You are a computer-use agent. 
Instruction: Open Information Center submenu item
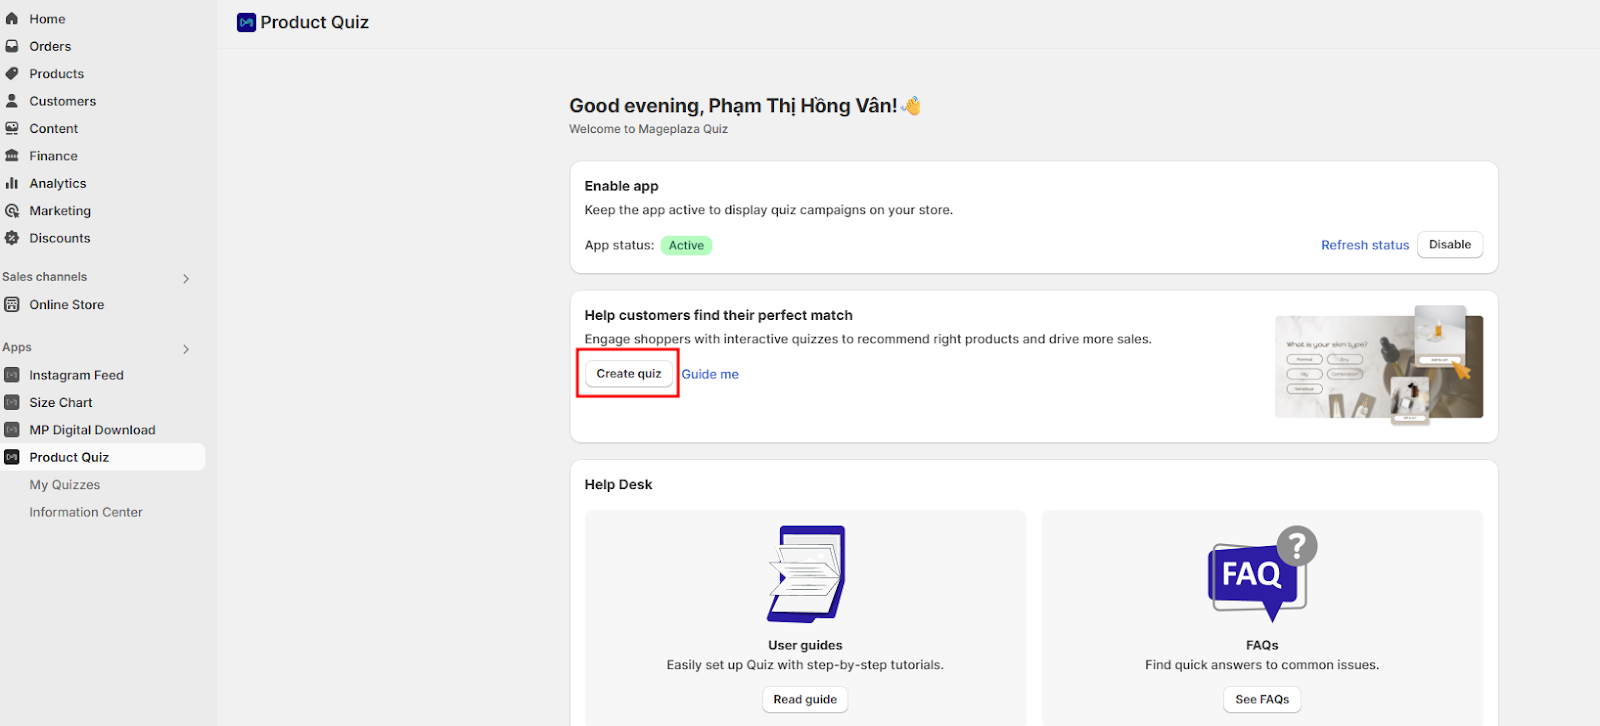(x=86, y=512)
